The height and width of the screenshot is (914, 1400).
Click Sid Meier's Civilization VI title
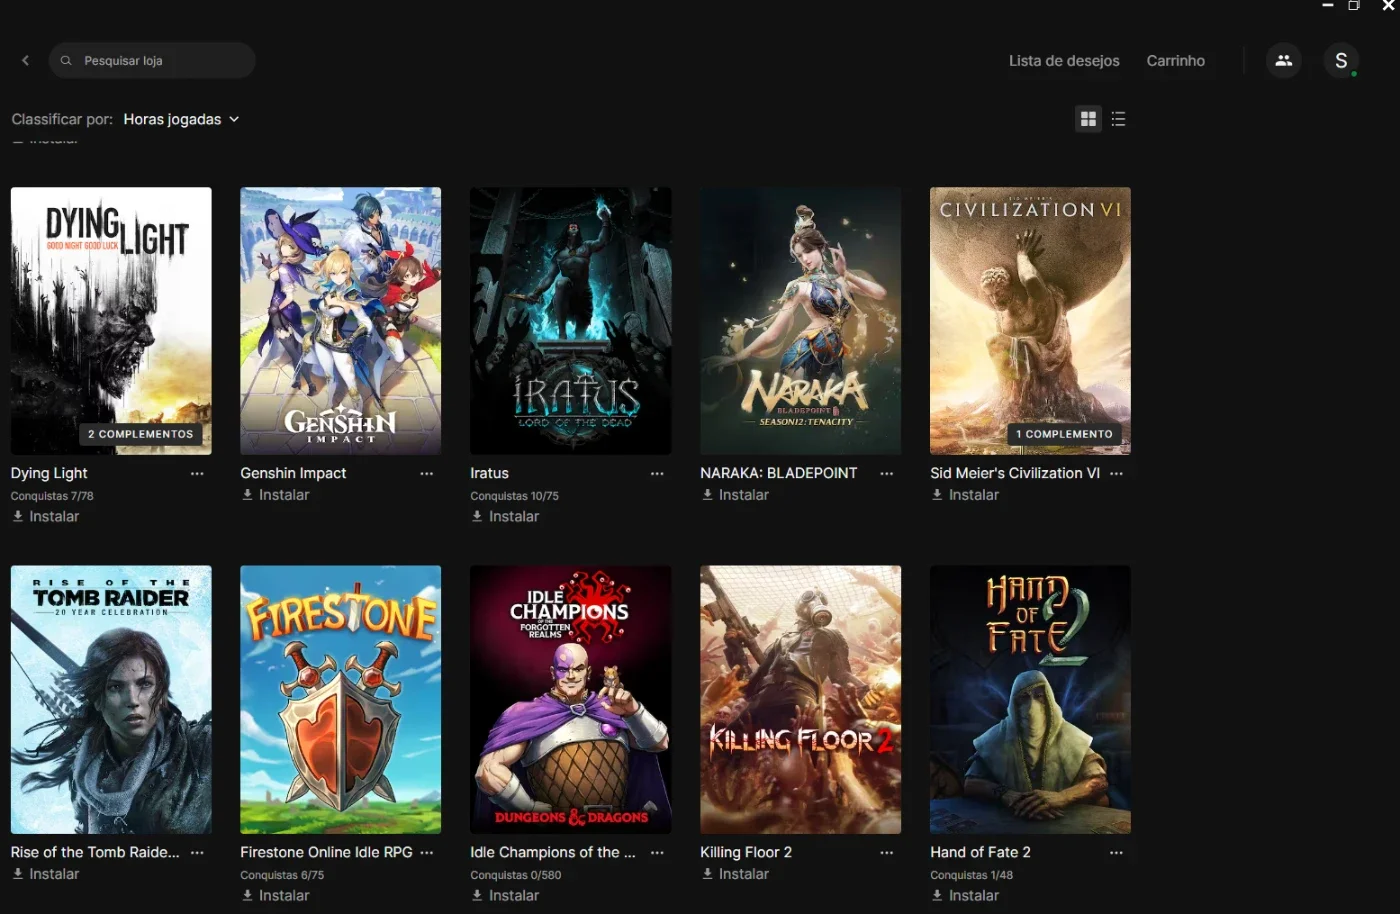1015,474
